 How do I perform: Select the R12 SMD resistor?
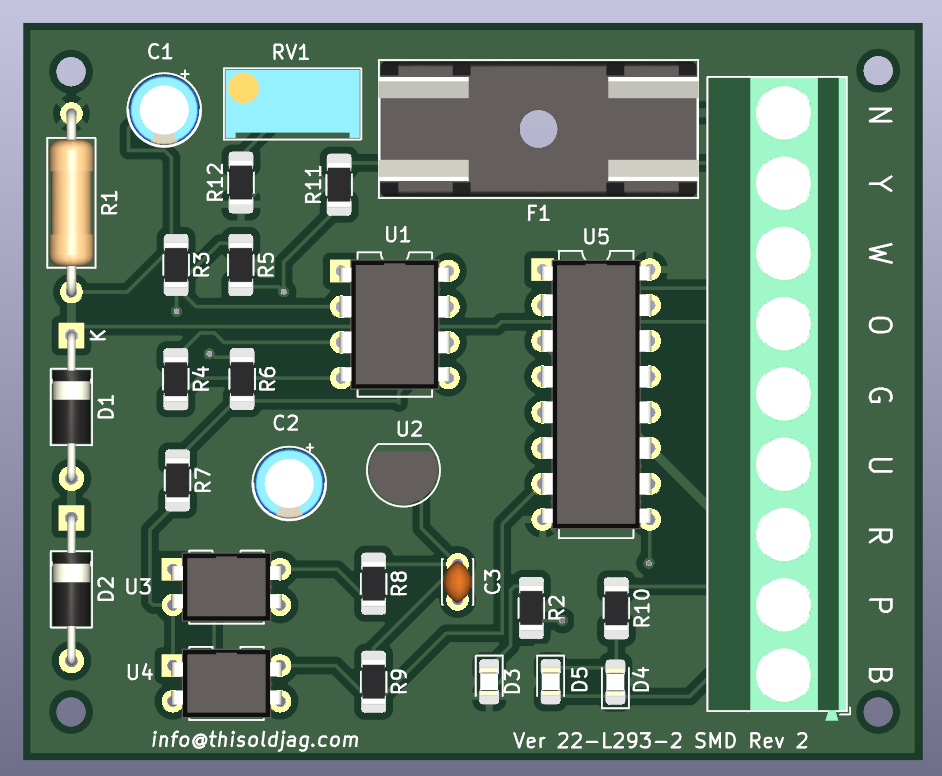pos(240,182)
